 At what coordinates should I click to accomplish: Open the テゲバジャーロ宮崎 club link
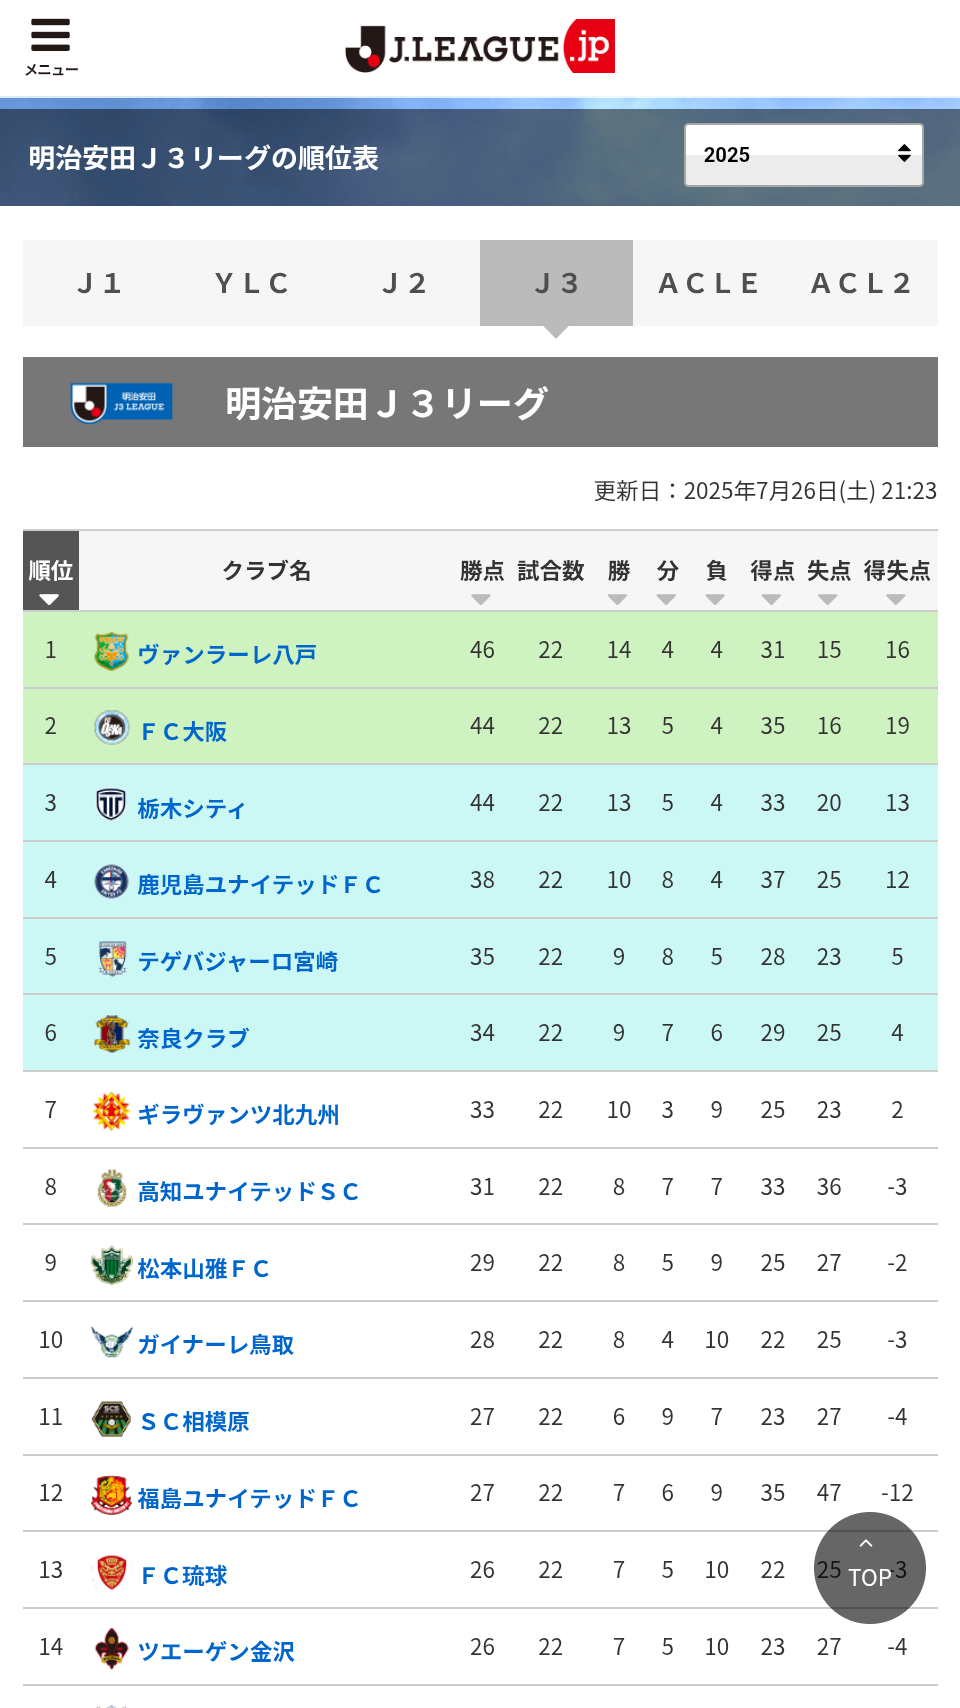tap(237, 961)
